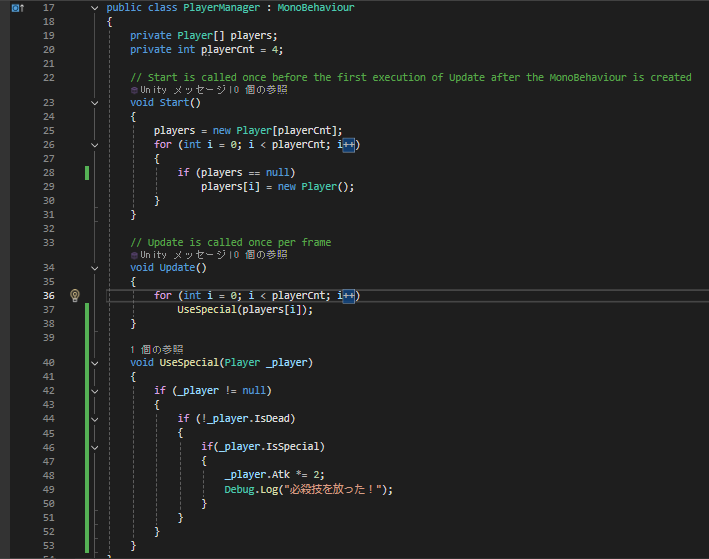Image resolution: width=709 pixels, height=559 pixels.
Task: Click line number 22 in the gutter
Action: pos(48,78)
